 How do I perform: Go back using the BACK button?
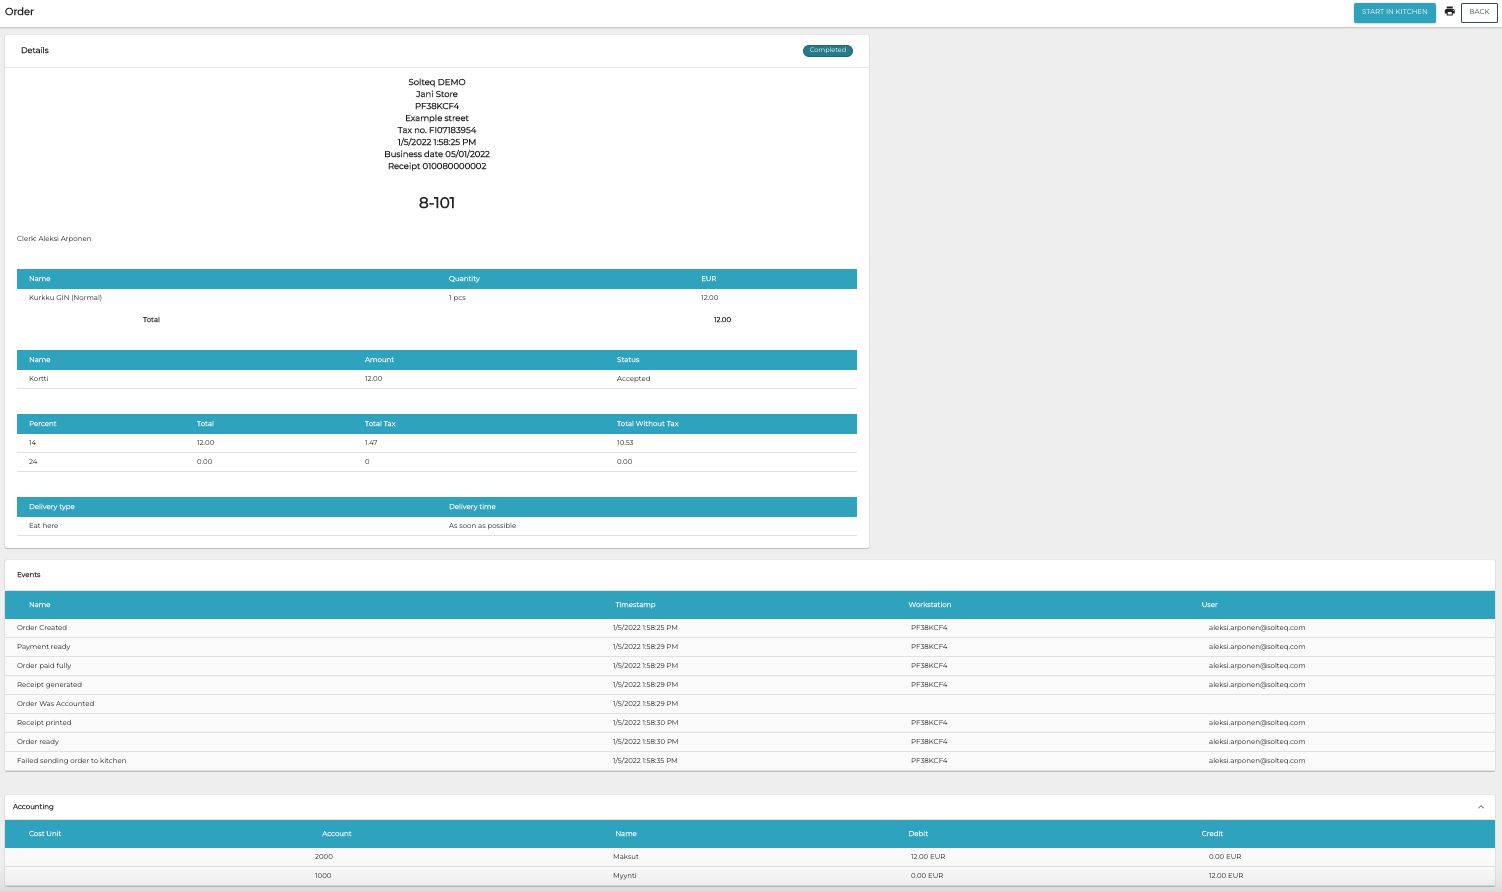coord(1479,12)
